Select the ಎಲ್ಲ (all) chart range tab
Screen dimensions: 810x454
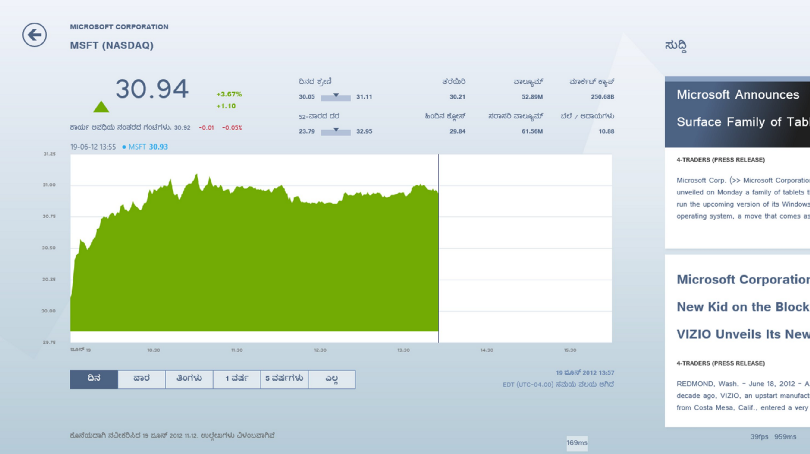click(332, 379)
